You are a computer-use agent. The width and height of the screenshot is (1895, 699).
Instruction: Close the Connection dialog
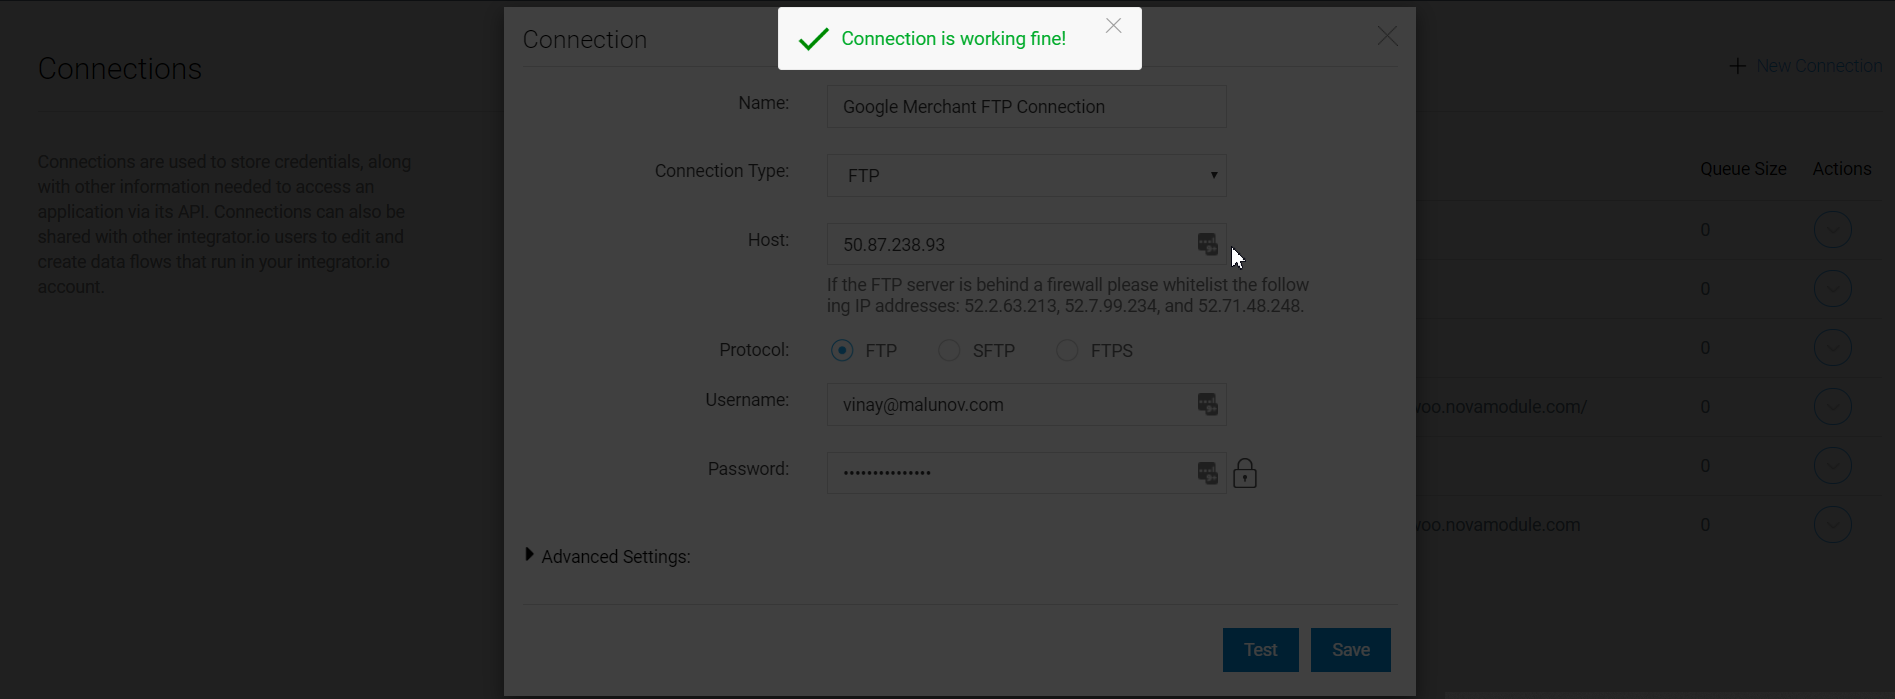[x=1387, y=36]
